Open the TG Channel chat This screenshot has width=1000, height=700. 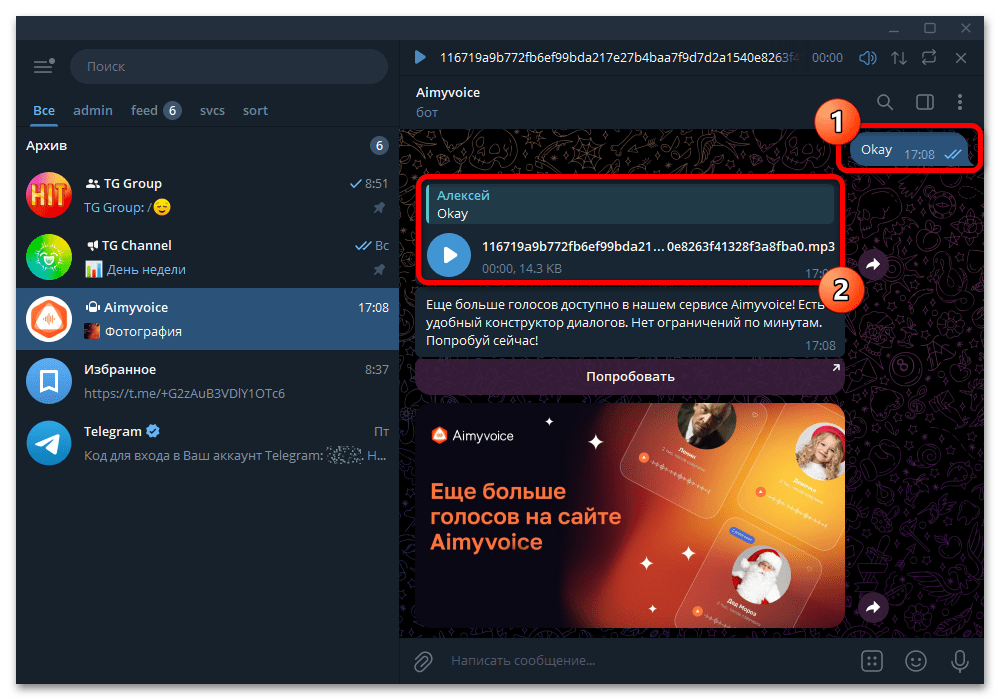pyautogui.click(x=207, y=257)
